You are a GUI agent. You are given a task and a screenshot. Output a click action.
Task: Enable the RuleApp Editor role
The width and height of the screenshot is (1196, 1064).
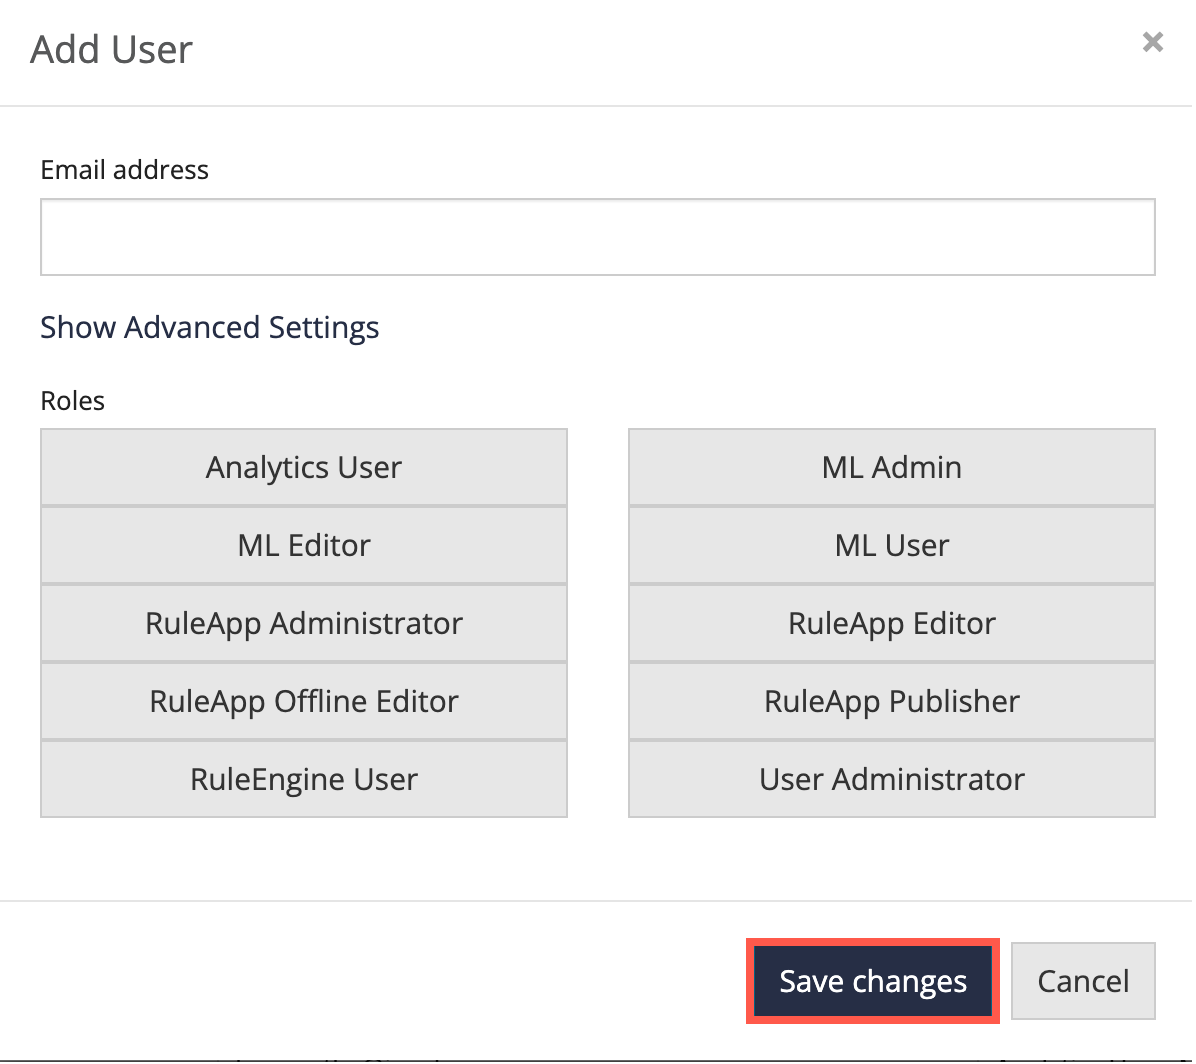click(891, 623)
